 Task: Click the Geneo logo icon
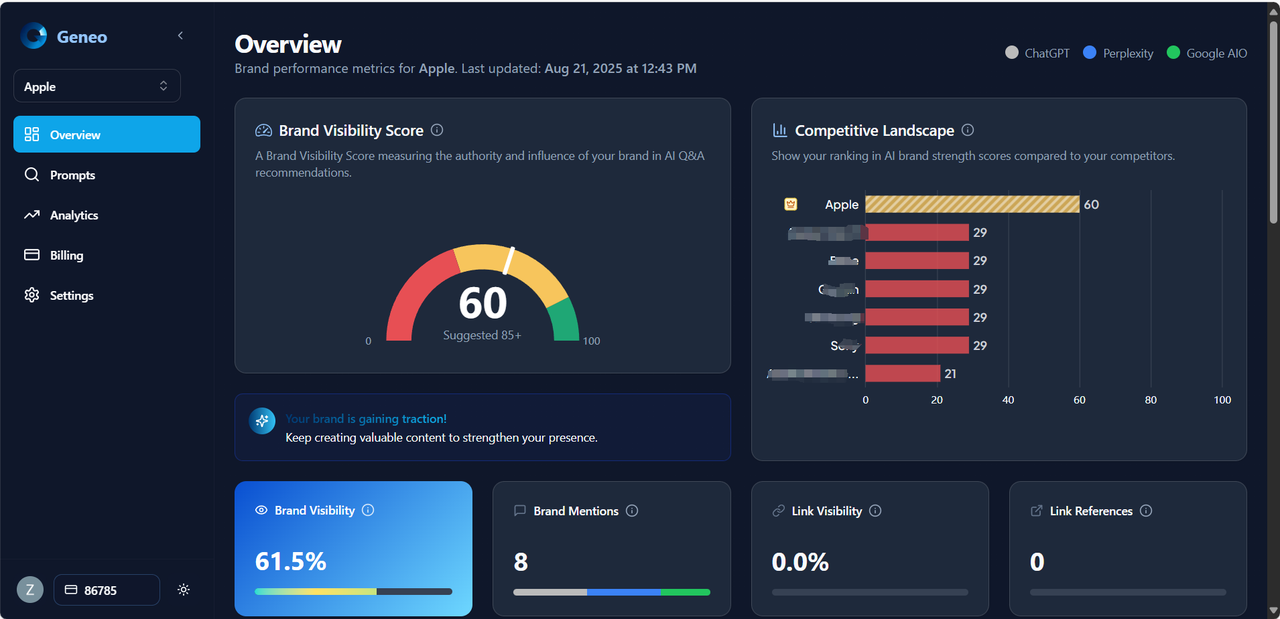click(x=34, y=36)
